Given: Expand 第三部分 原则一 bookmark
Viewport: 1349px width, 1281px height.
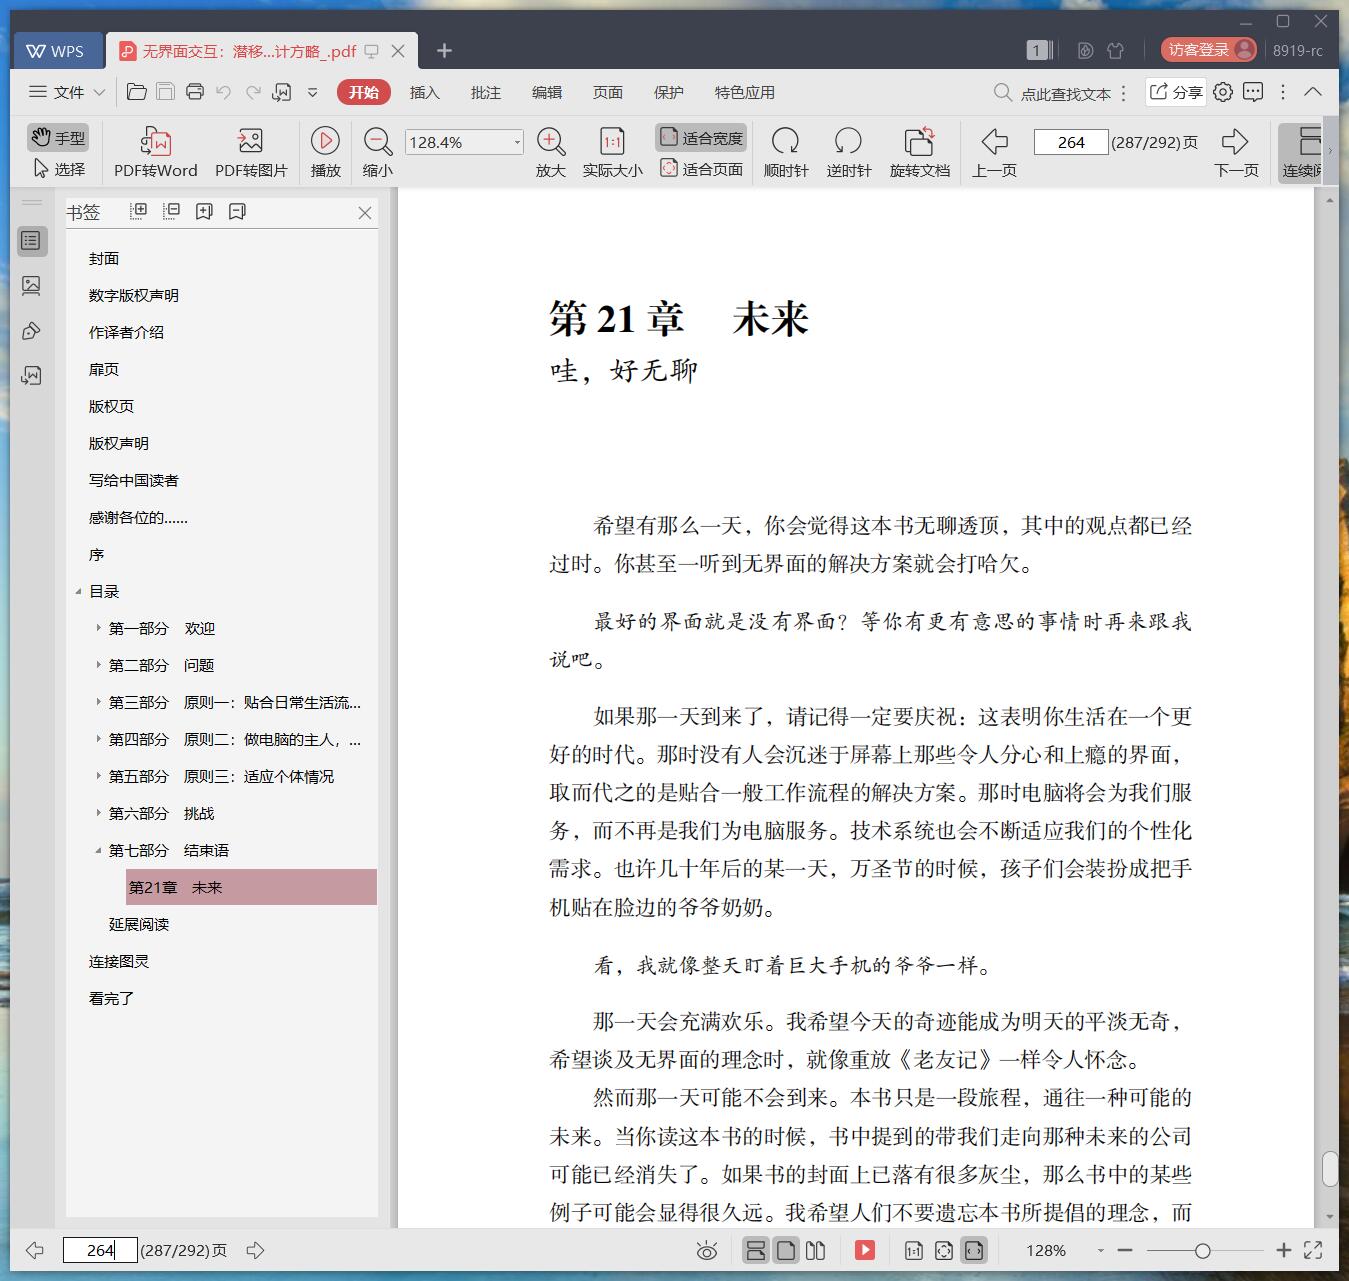Looking at the screenshot, I should [x=98, y=703].
